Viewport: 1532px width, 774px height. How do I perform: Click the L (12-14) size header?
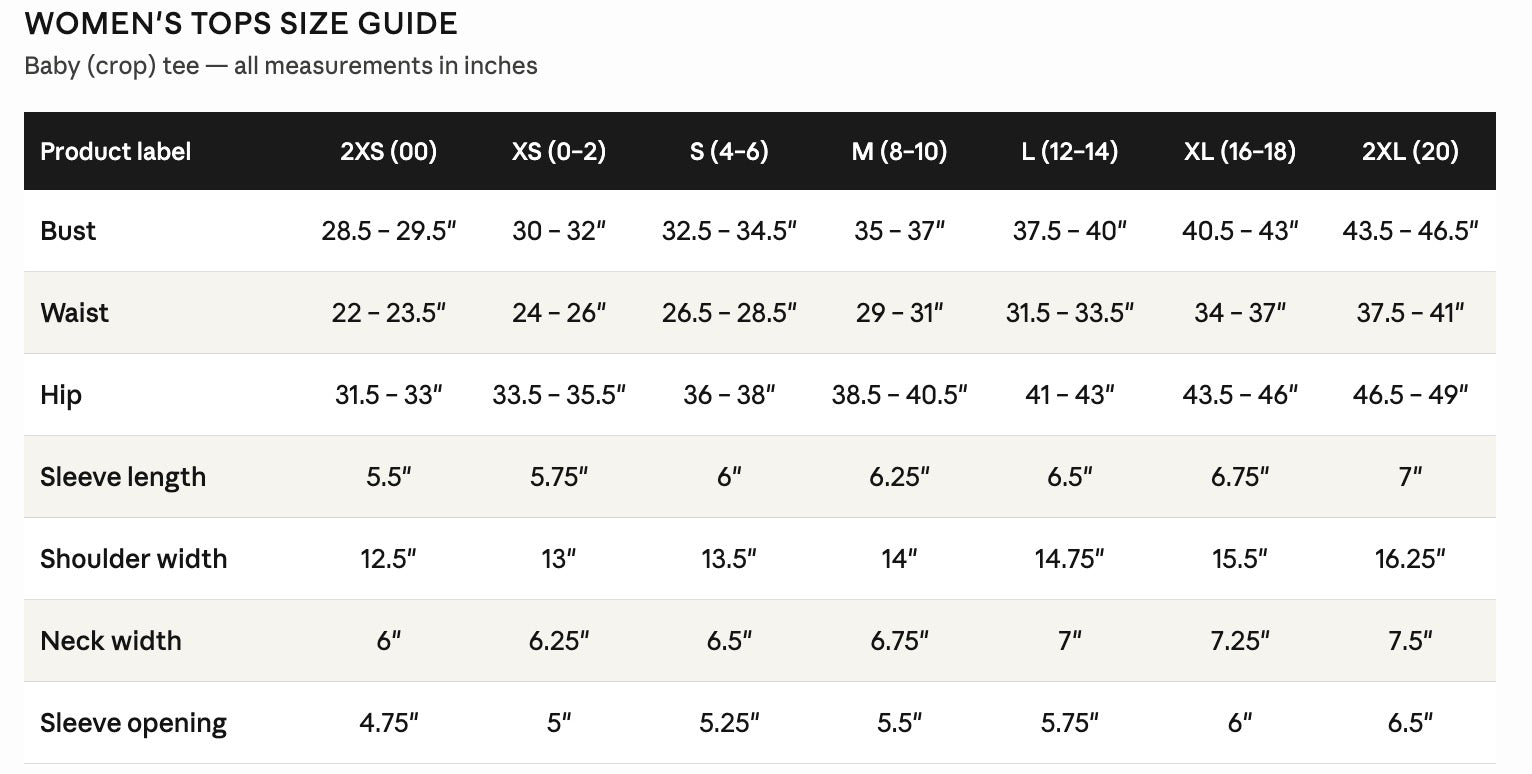[x=1070, y=152]
